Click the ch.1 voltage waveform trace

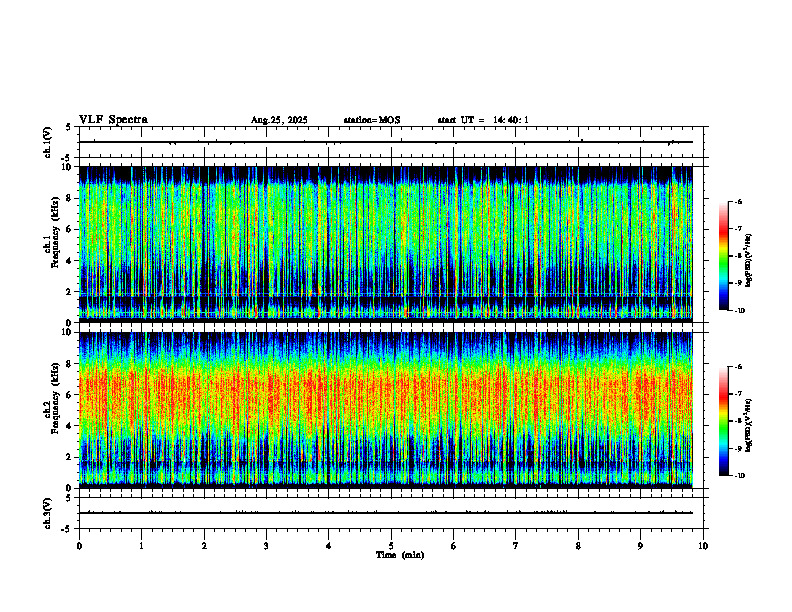[x=386, y=142]
